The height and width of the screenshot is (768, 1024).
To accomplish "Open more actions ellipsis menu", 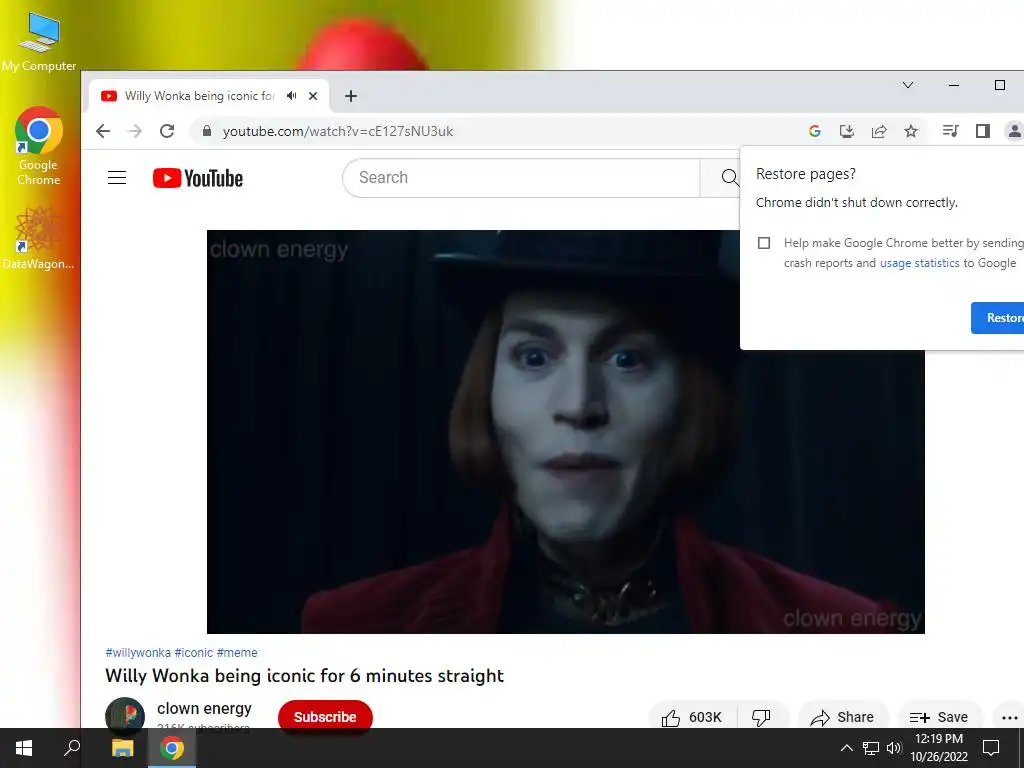I will coord(1010,717).
